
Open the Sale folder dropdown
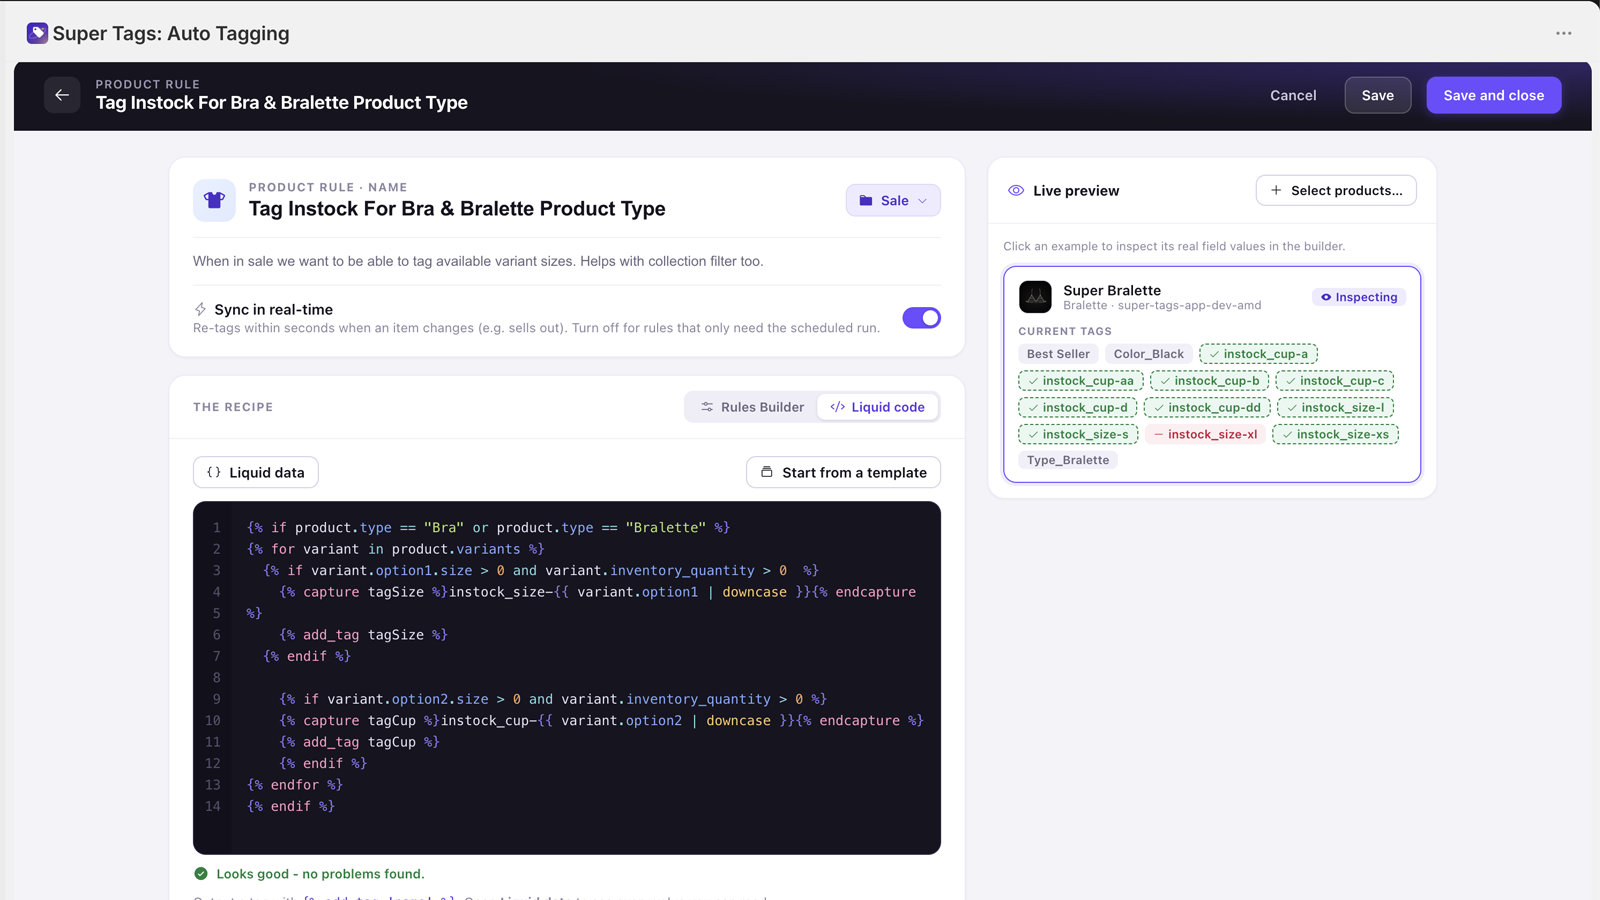893,200
